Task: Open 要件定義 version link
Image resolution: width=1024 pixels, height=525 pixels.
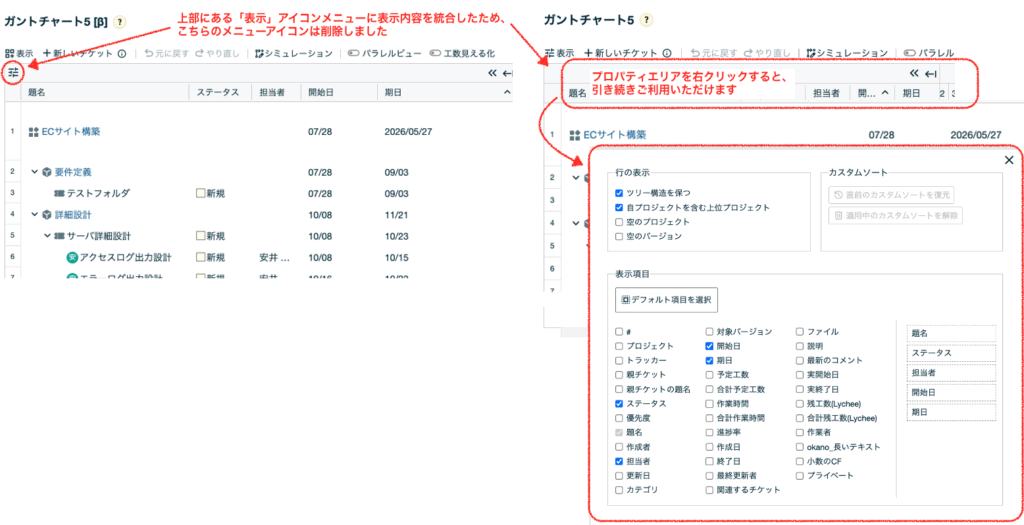Action: (72, 172)
